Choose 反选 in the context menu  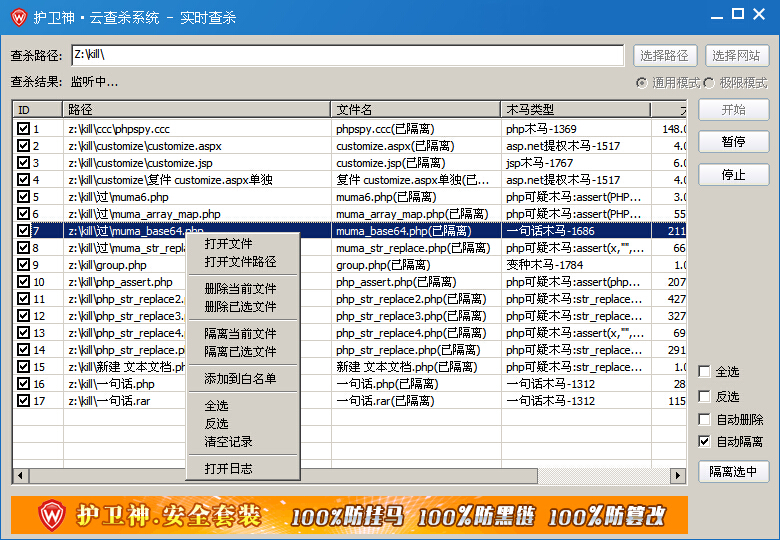(x=243, y=424)
